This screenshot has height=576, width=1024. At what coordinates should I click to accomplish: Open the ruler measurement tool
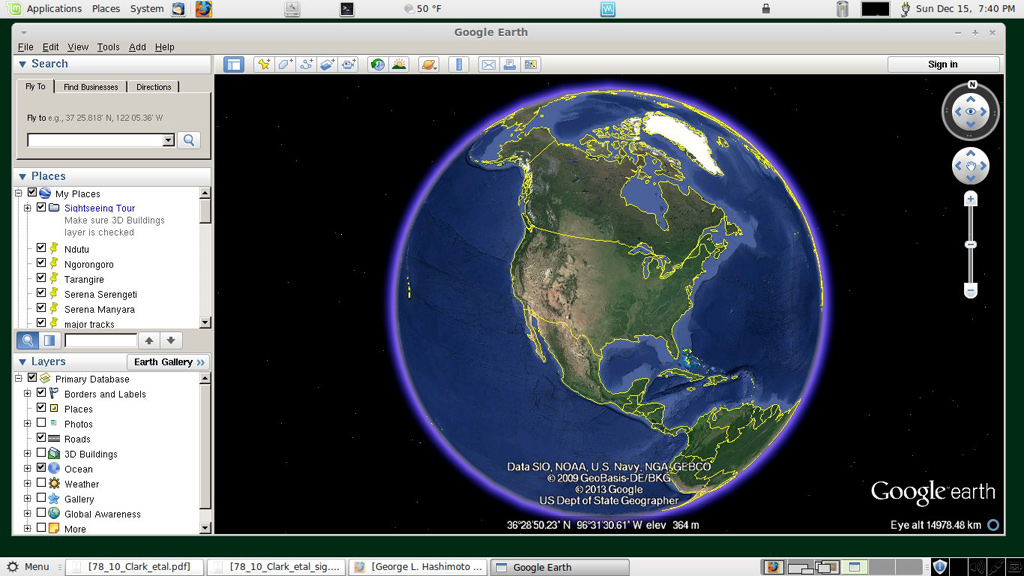pyautogui.click(x=459, y=65)
